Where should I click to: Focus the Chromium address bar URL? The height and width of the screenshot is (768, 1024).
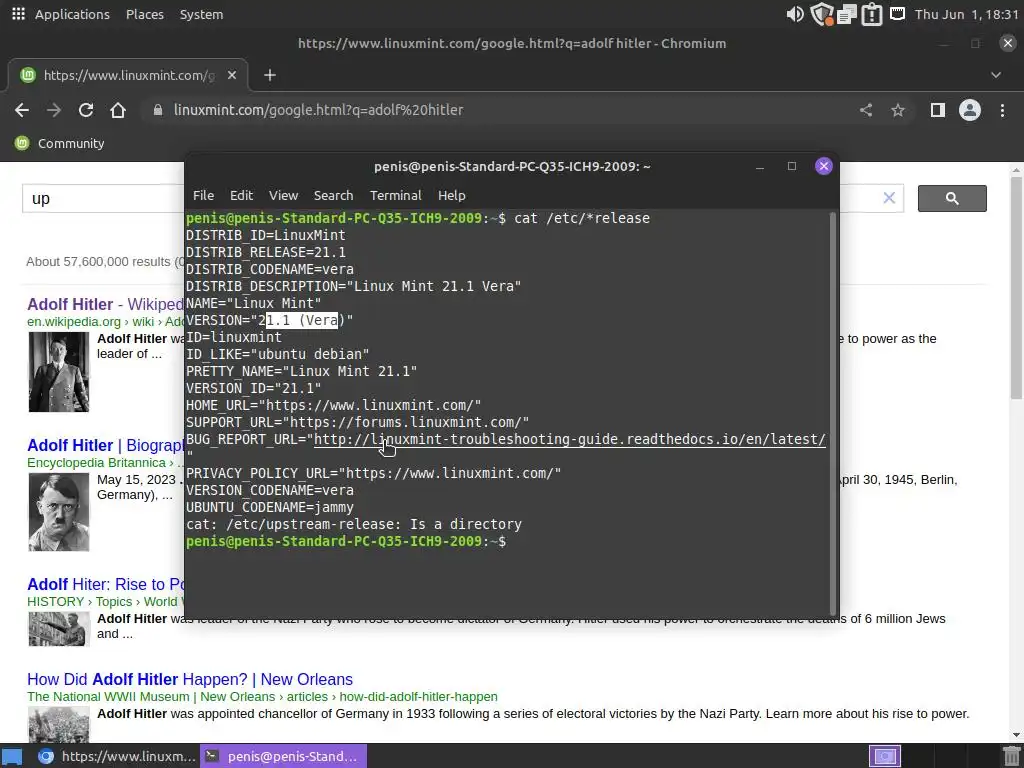318,110
